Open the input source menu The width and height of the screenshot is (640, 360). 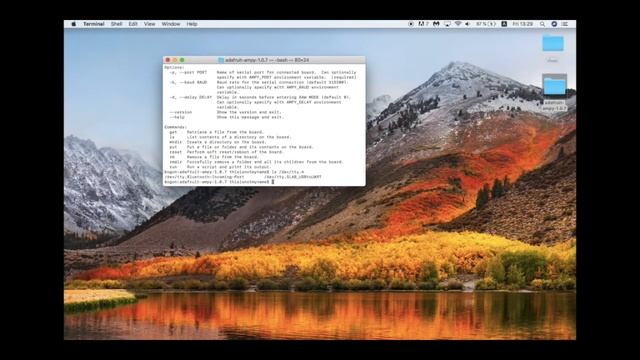(x=504, y=24)
